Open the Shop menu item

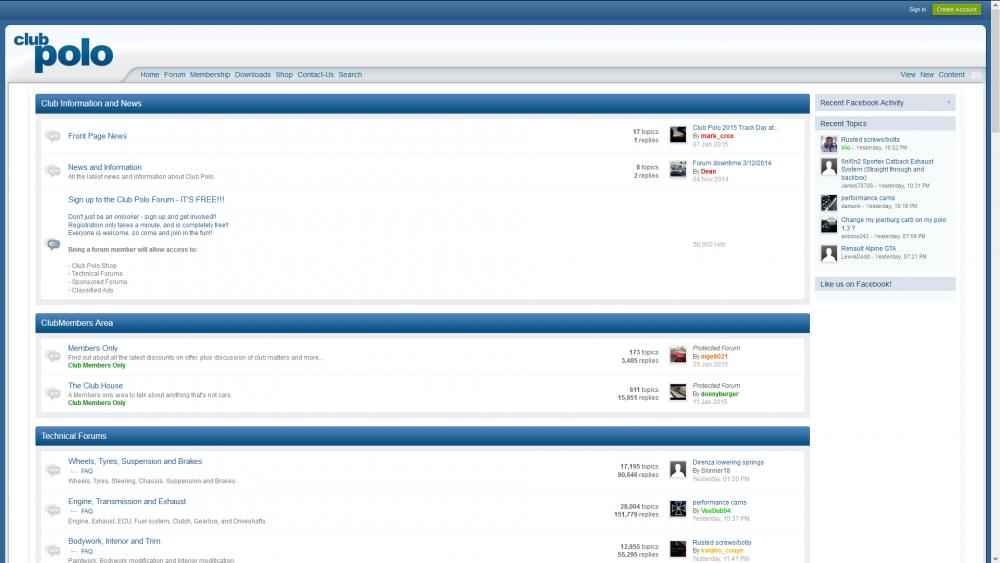tap(284, 75)
